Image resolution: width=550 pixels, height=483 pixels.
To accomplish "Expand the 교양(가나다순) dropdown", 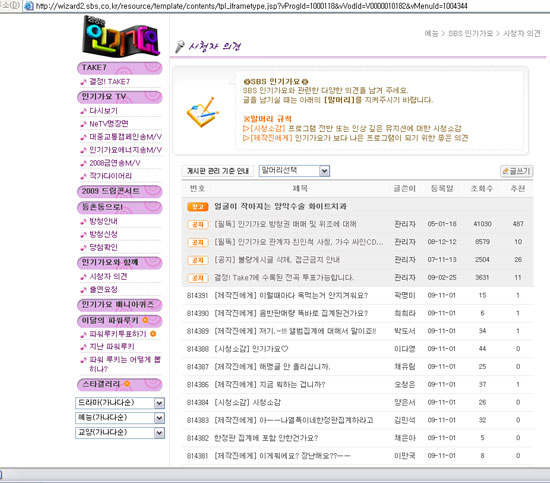I will [120, 432].
